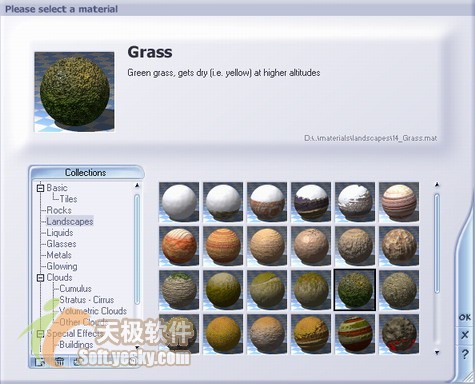
Task: Select the Cumulus clouds collection
Action: (x=75, y=289)
